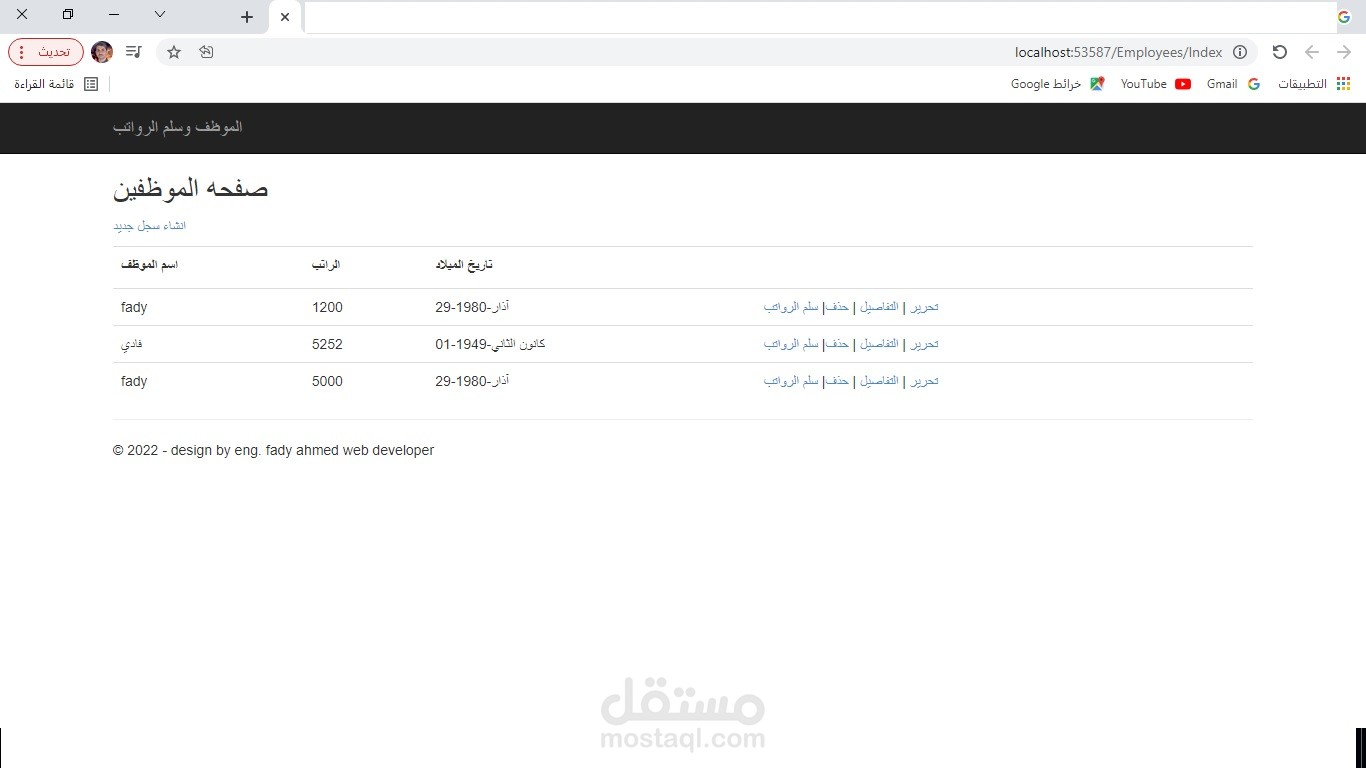Click the new tab plus button
The height and width of the screenshot is (768, 1366).
[246, 17]
